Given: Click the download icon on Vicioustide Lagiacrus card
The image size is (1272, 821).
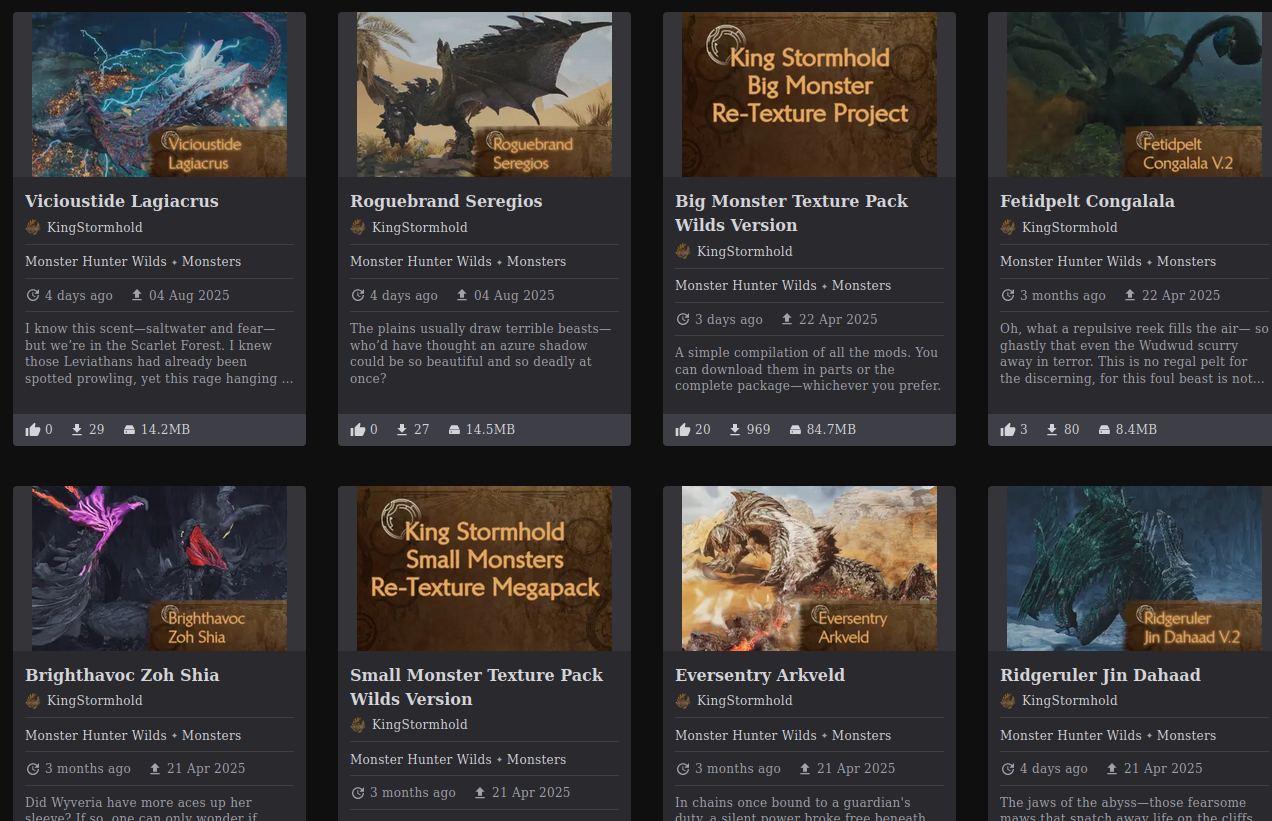Looking at the screenshot, I should pyautogui.click(x=77, y=429).
